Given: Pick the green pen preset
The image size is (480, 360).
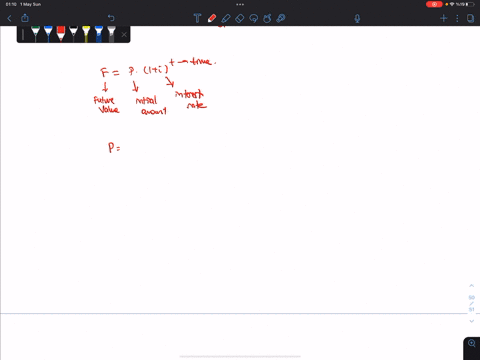Looking at the screenshot, I should point(35,34).
